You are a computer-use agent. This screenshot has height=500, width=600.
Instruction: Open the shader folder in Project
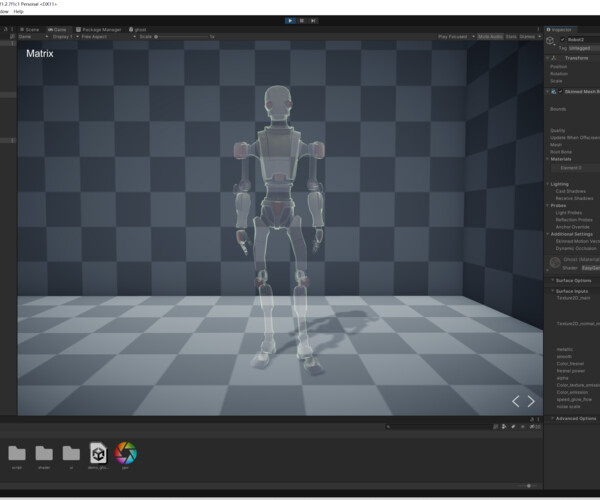coord(44,456)
